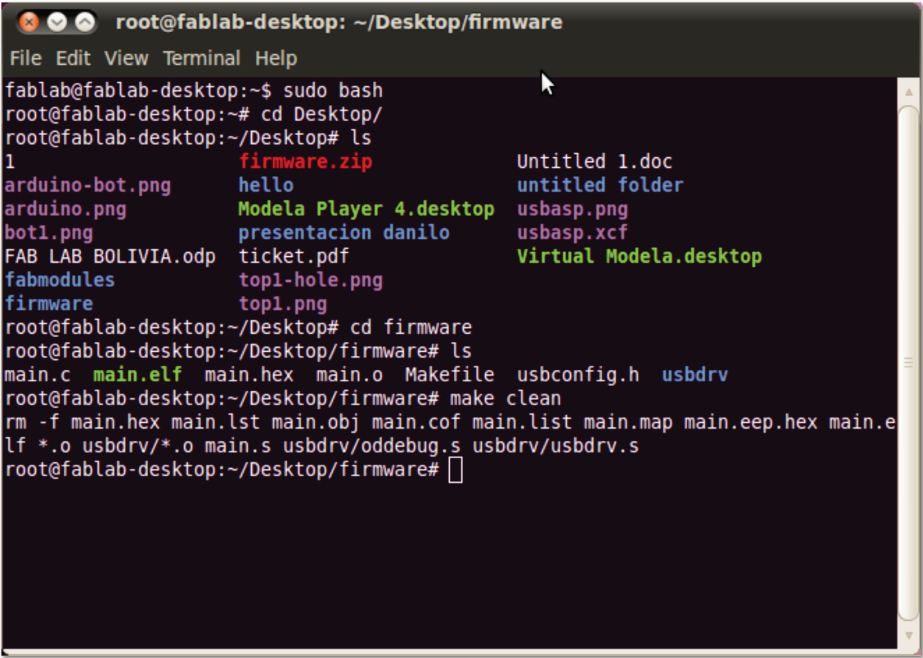Close the terminal window with red button
The height and width of the screenshot is (658, 923).
(x=28, y=22)
